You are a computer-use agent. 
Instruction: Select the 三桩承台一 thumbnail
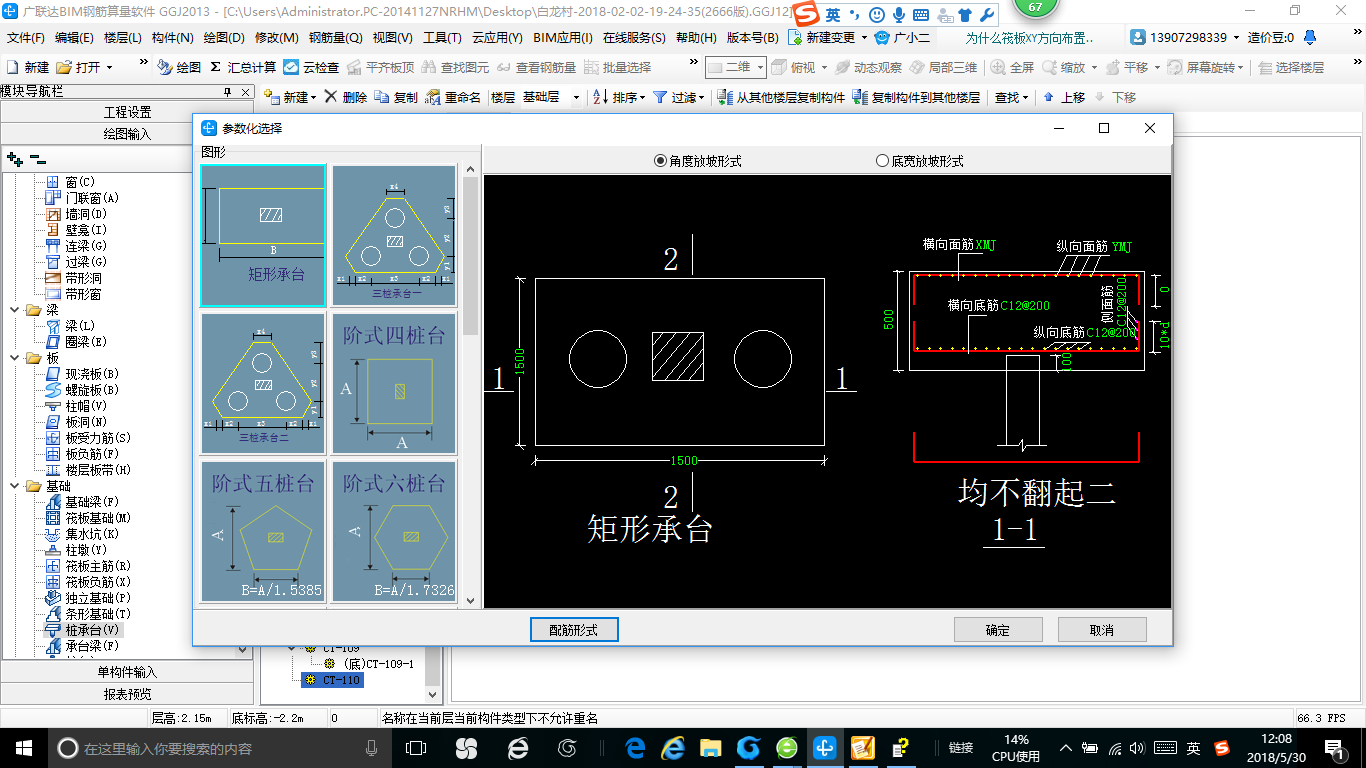tap(394, 235)
